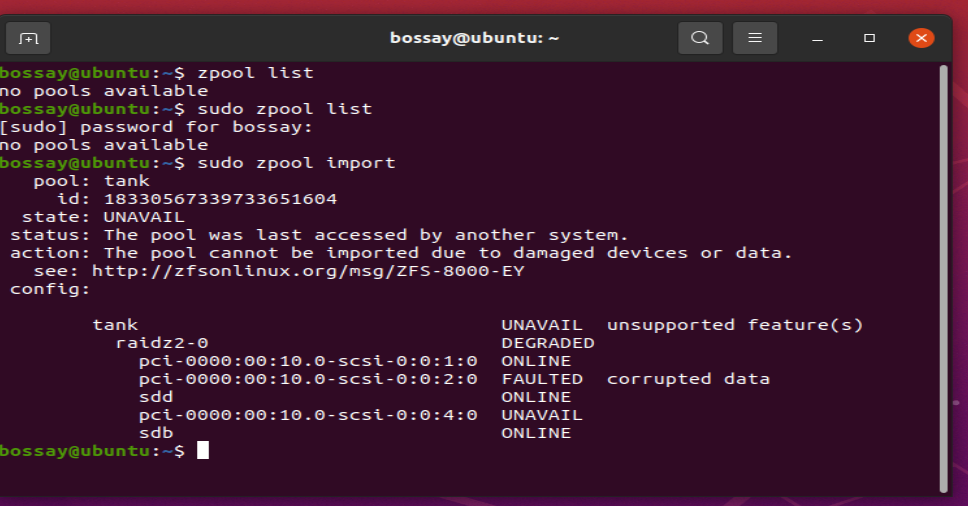Click the raidz2-0 vdev entry
The width and height of the screenshot is (968, 506).
tap(162, 343)
